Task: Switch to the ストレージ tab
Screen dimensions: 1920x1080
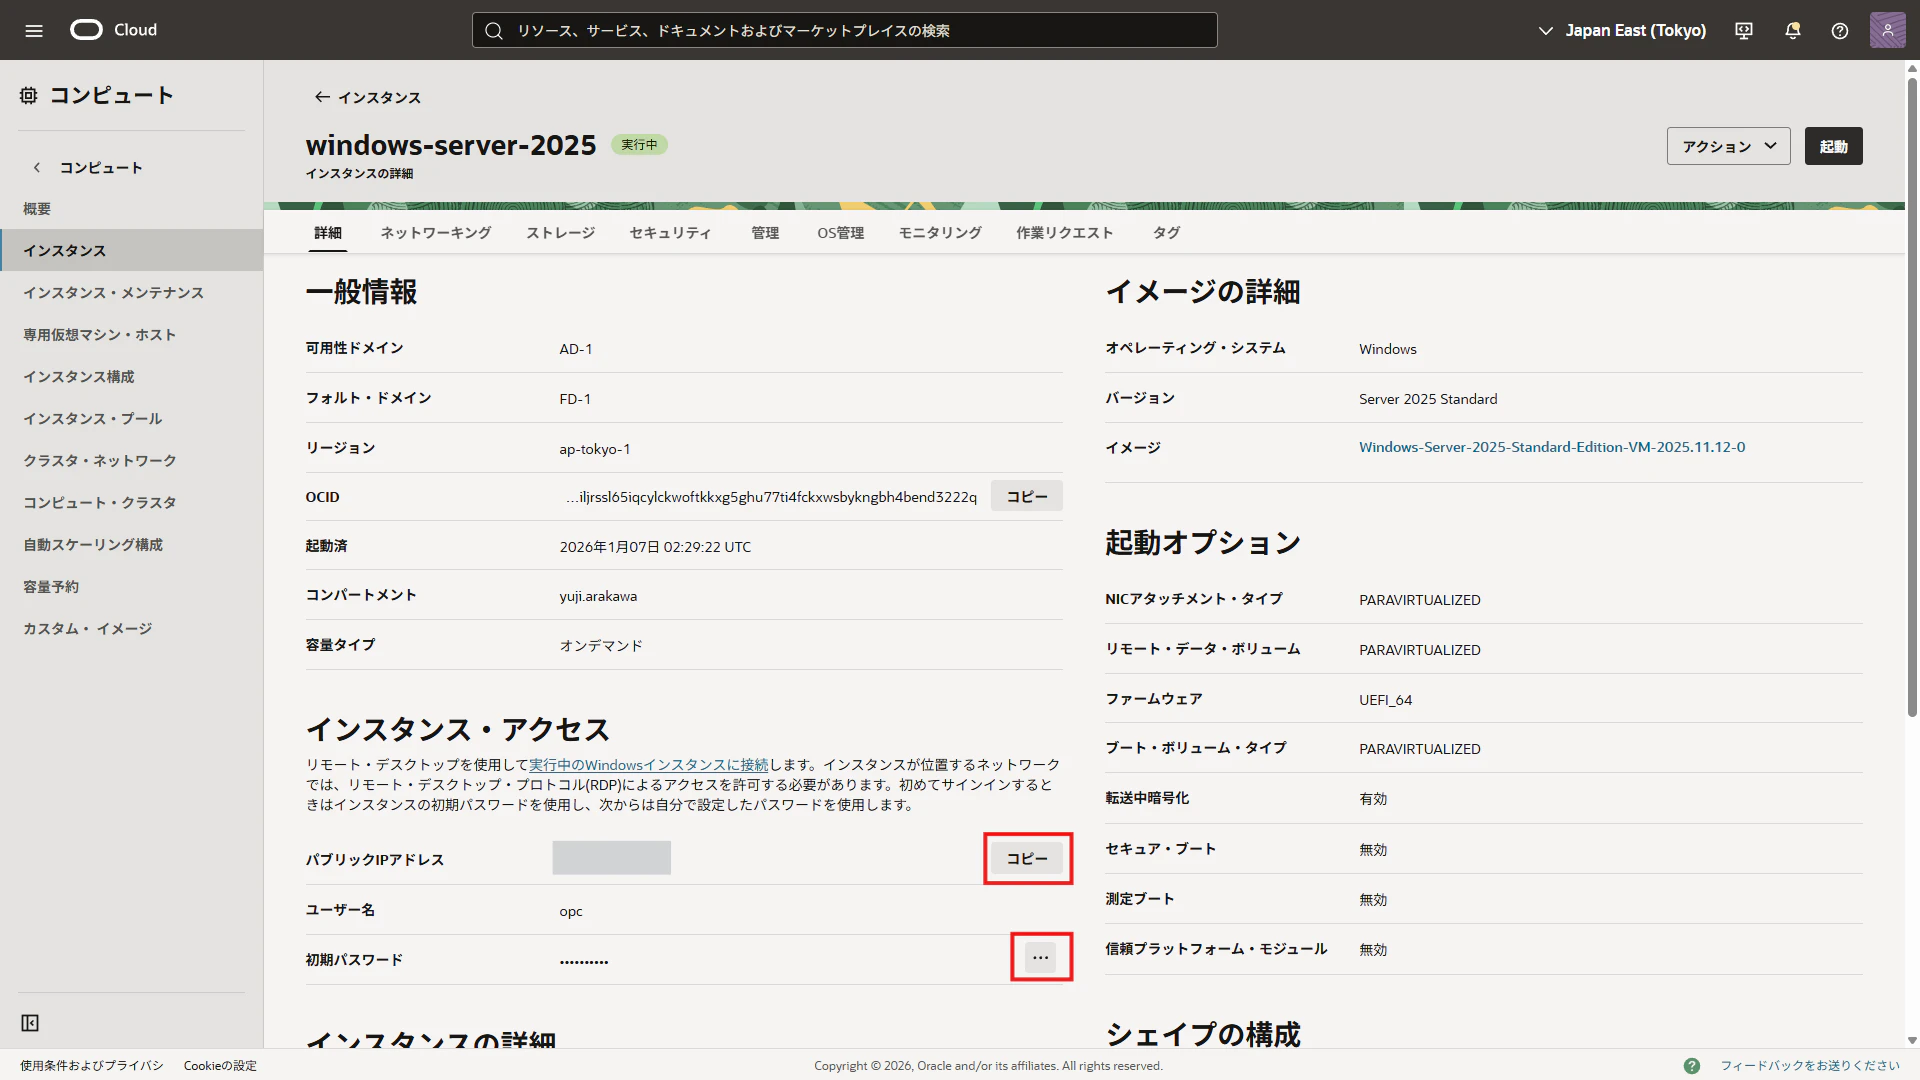Action: 561,233
